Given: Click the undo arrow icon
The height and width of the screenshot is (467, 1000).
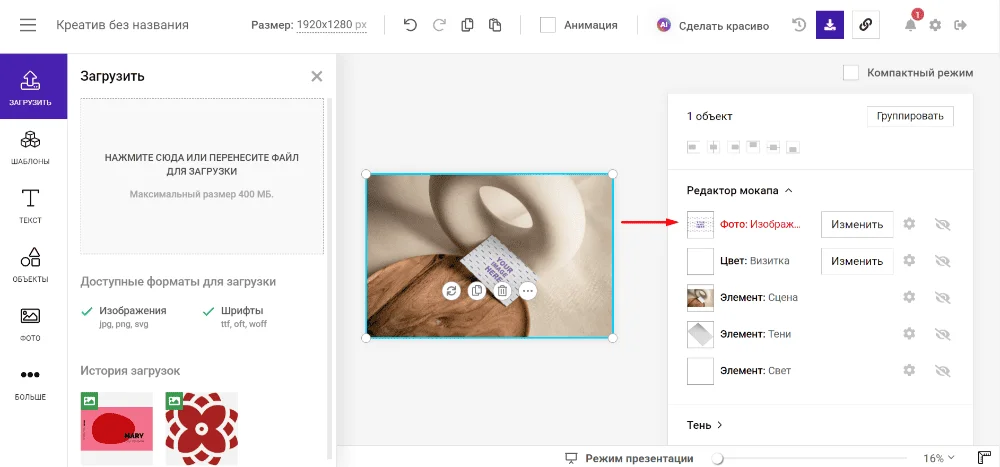Looking at the screenshot, I should 410,25.
